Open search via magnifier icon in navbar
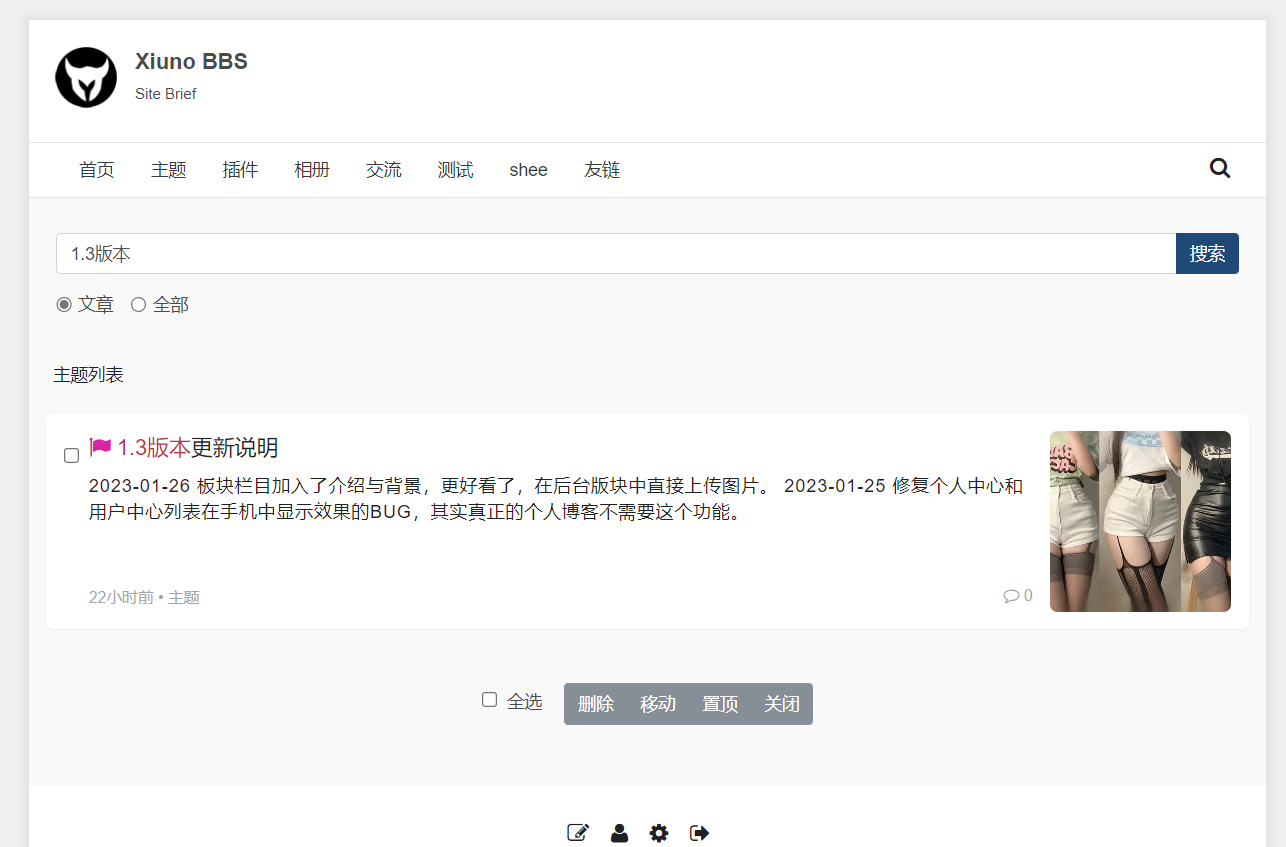Image resolution: width=1286 pixels, height=847 pixels. pyautogui.click(x=1219, y=168)
